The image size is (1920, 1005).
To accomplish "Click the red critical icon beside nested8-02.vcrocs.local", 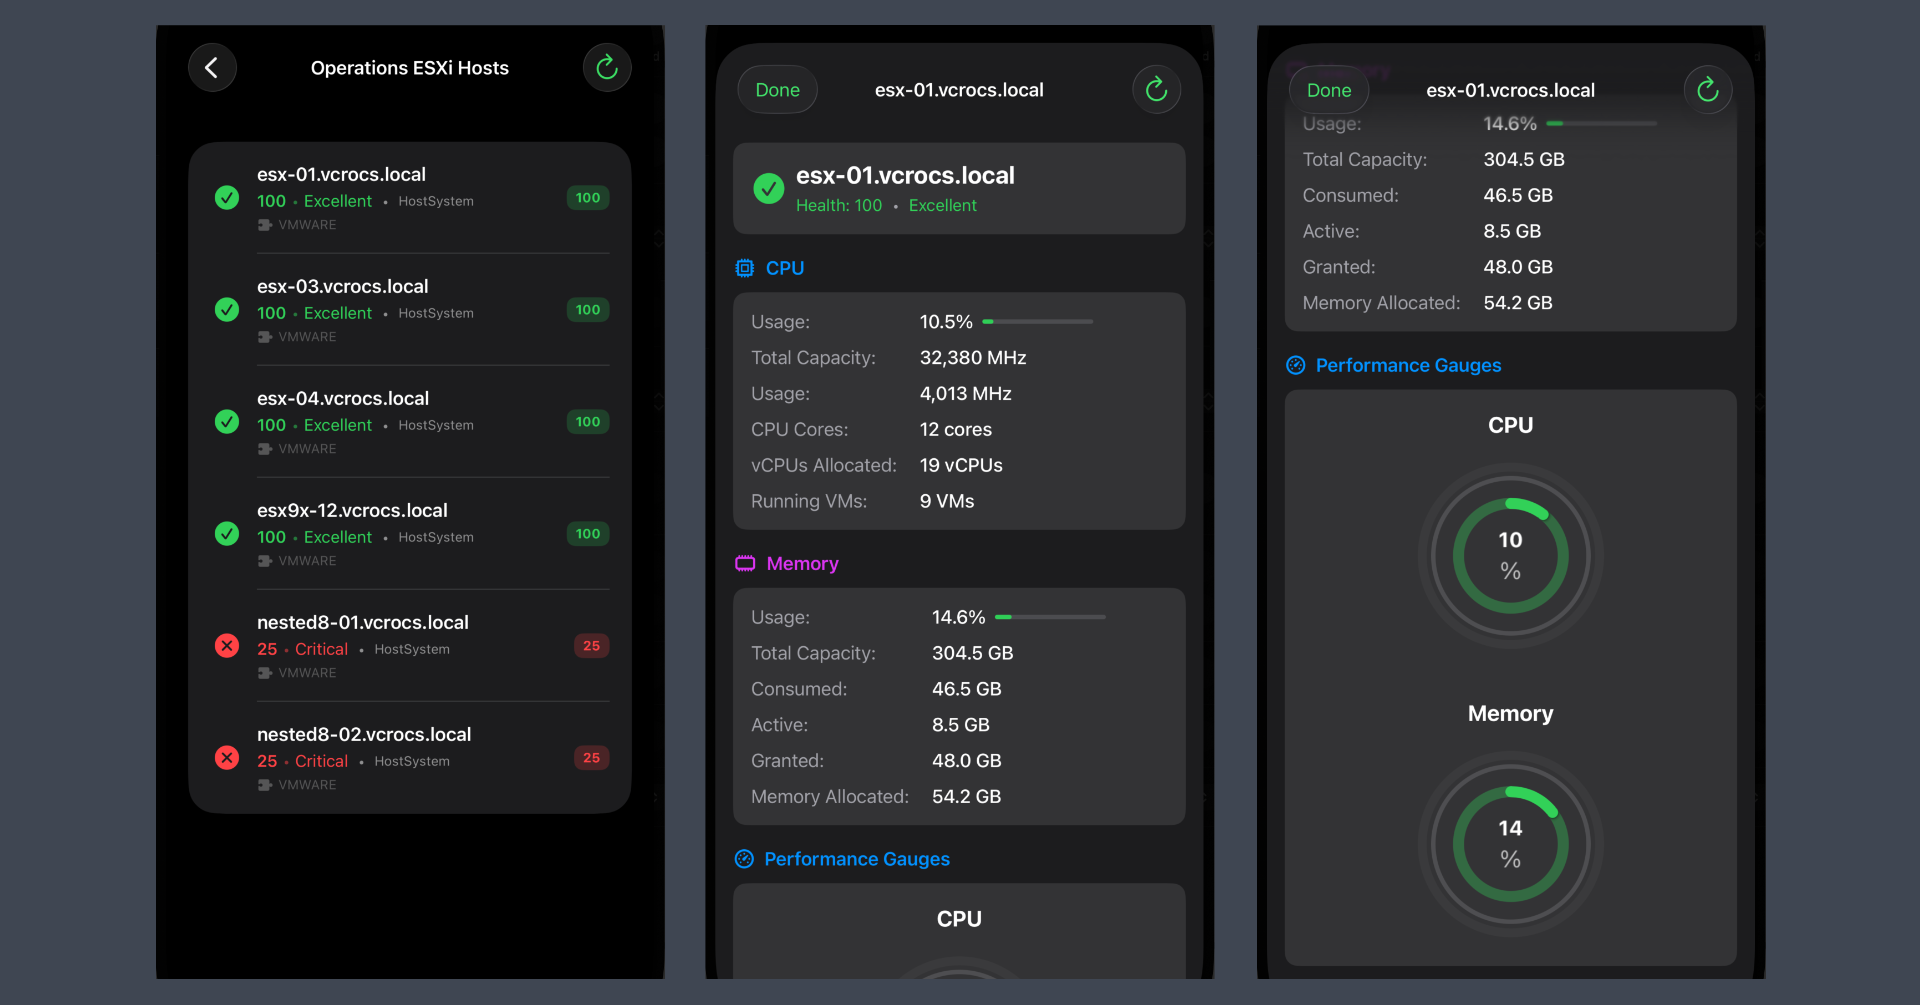I will [227, 758].
